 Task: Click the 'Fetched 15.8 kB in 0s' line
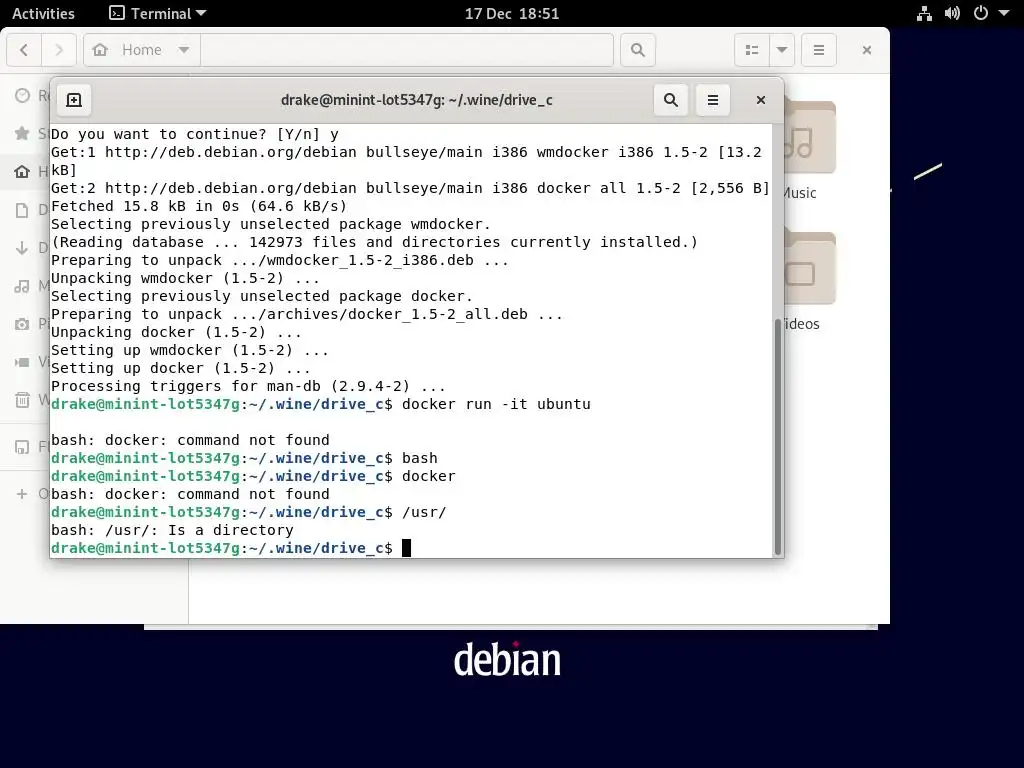coord(199,206)
